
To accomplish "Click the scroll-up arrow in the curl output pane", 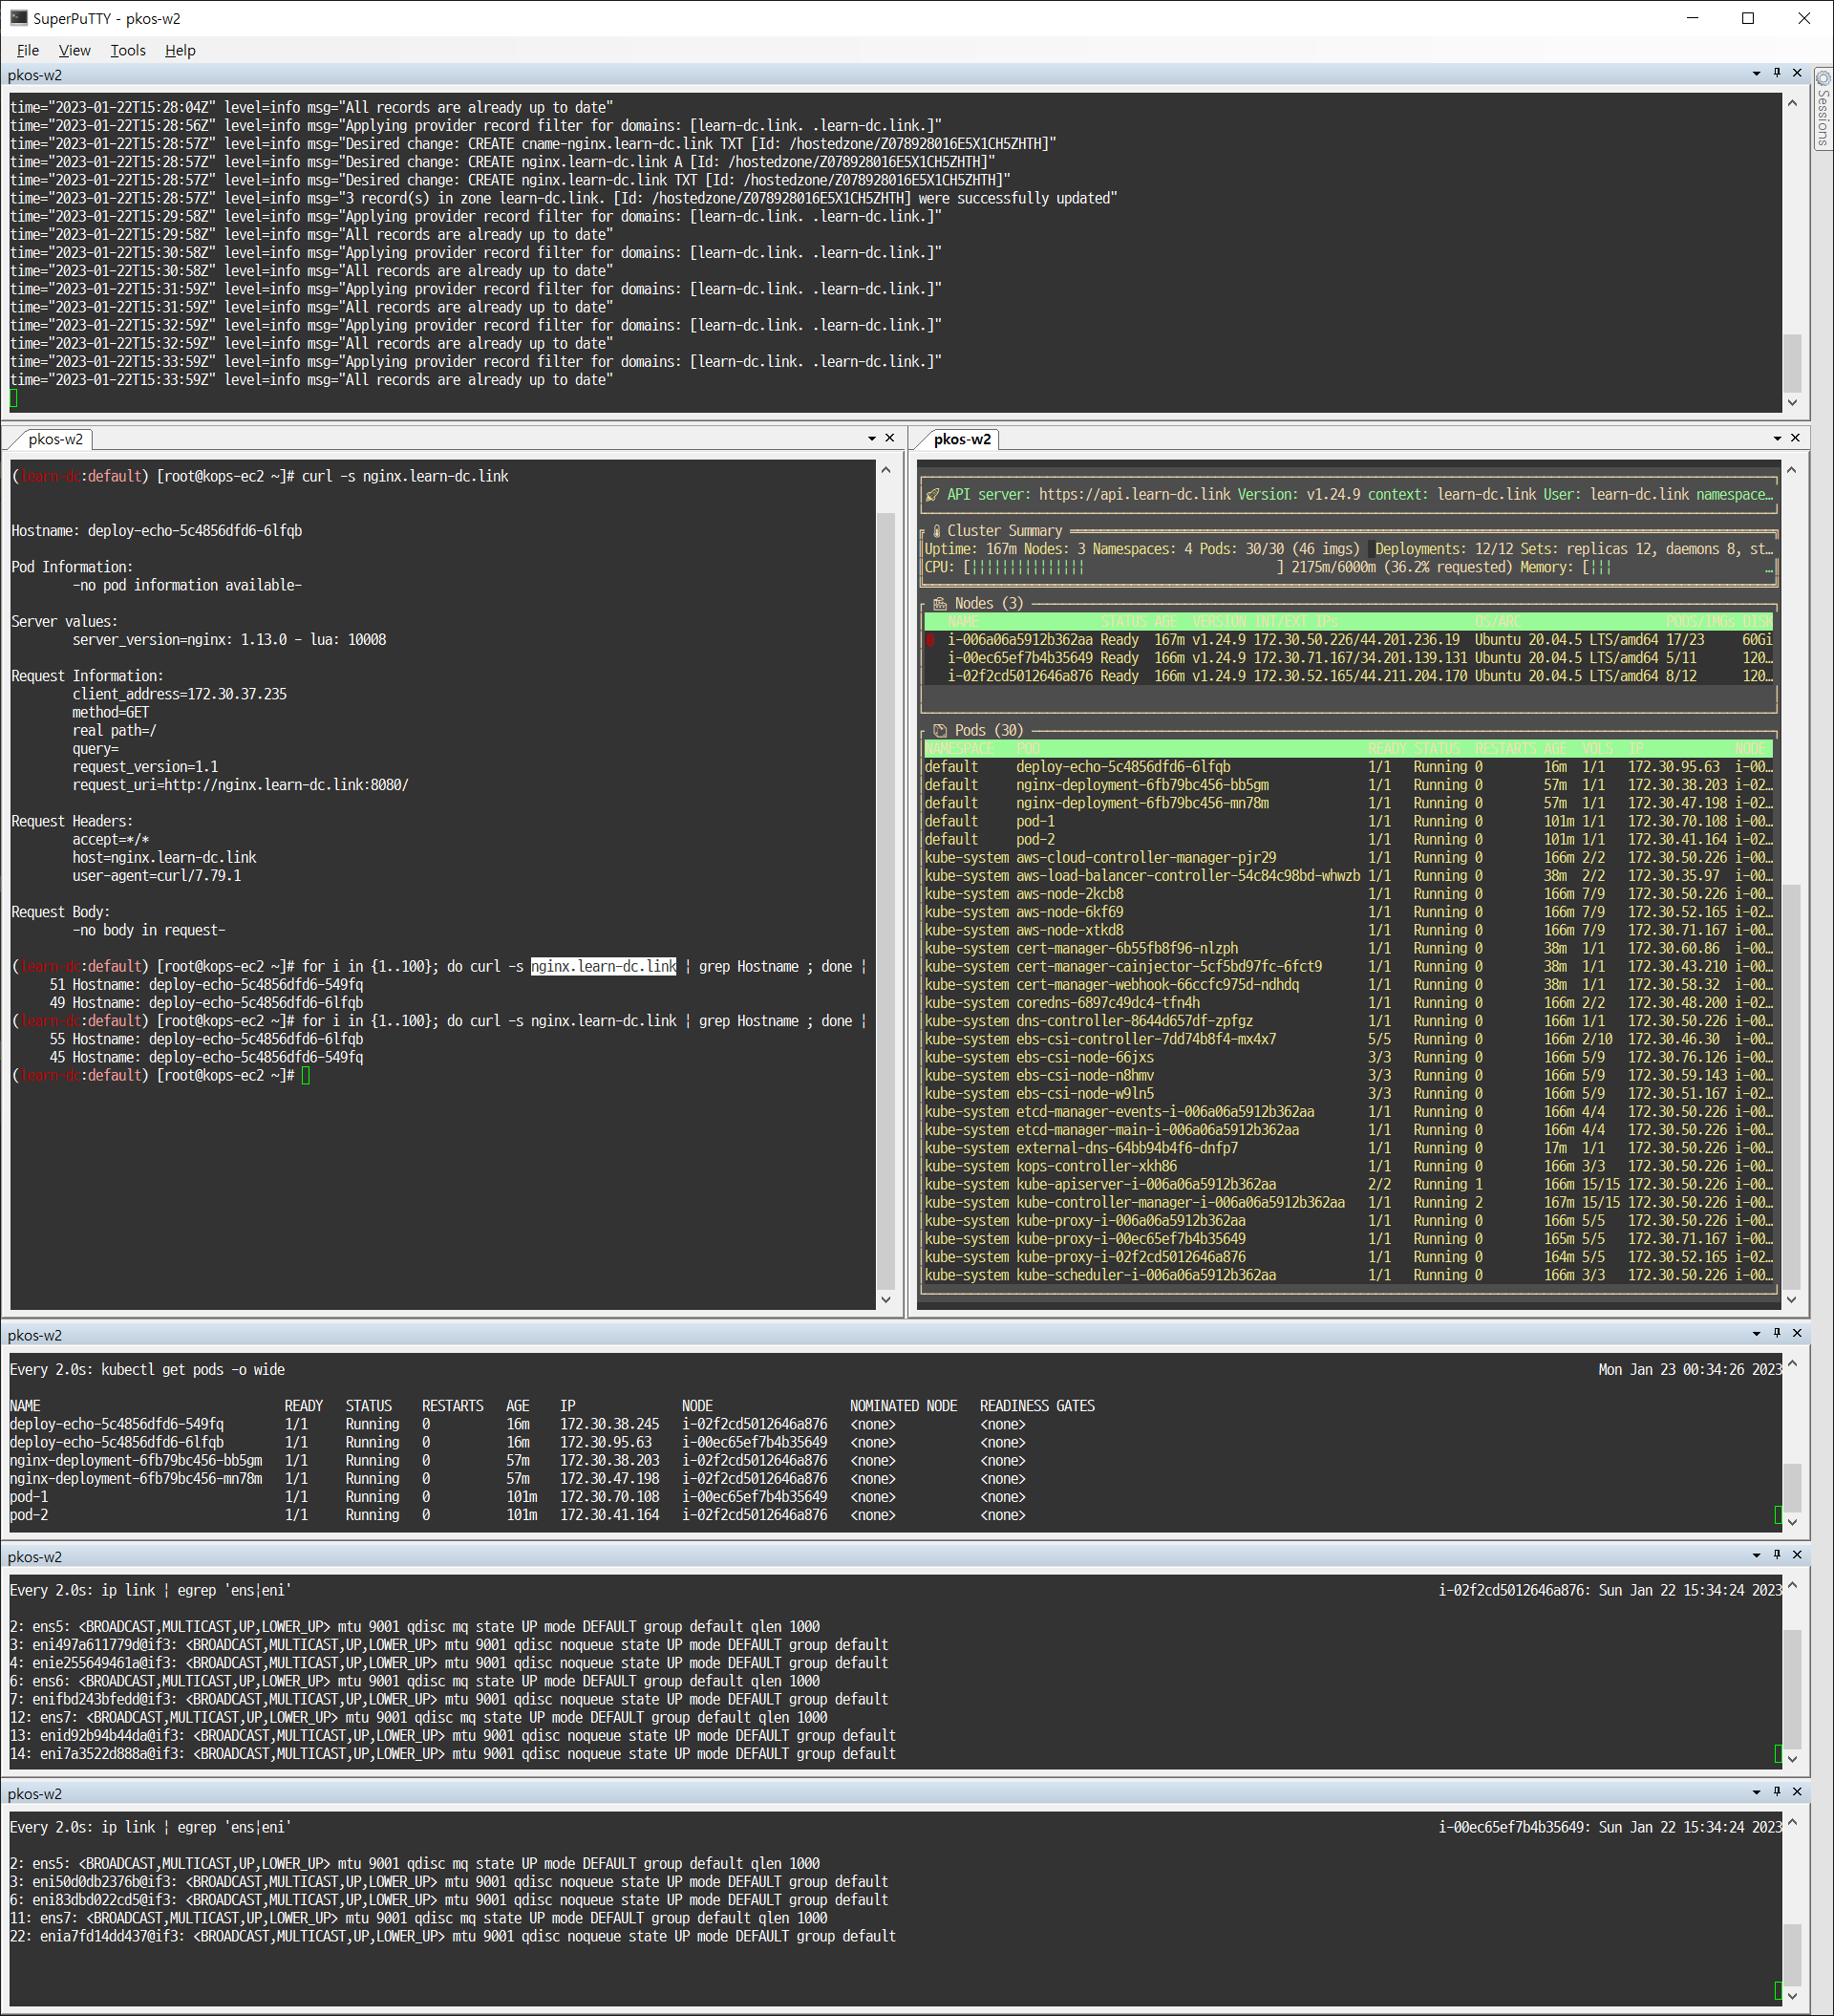I will 886,468.
